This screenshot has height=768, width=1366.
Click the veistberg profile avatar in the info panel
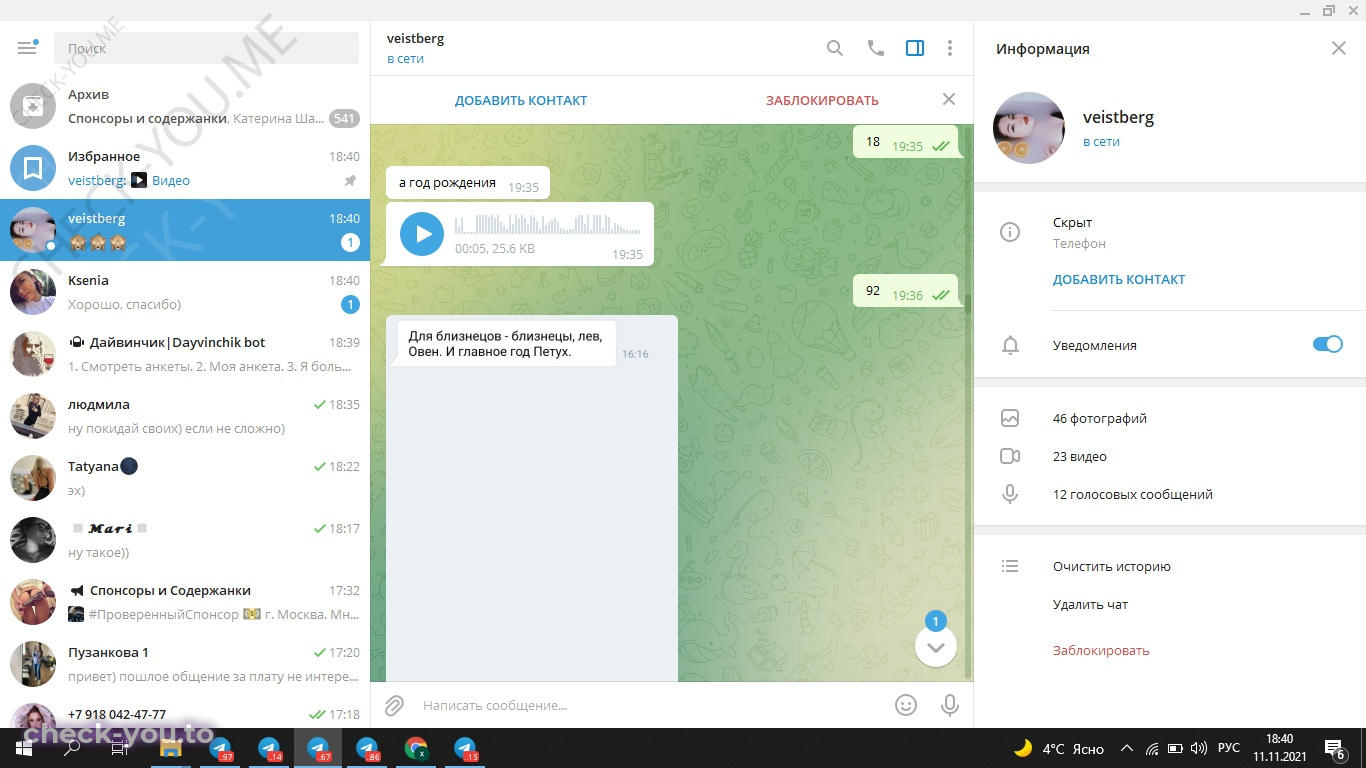(1029, 128)
